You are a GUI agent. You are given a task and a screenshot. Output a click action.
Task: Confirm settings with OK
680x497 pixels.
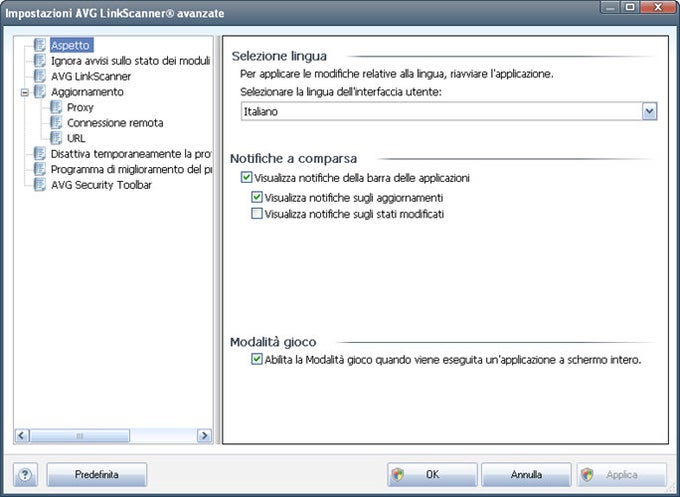click(x=432, y=475)
